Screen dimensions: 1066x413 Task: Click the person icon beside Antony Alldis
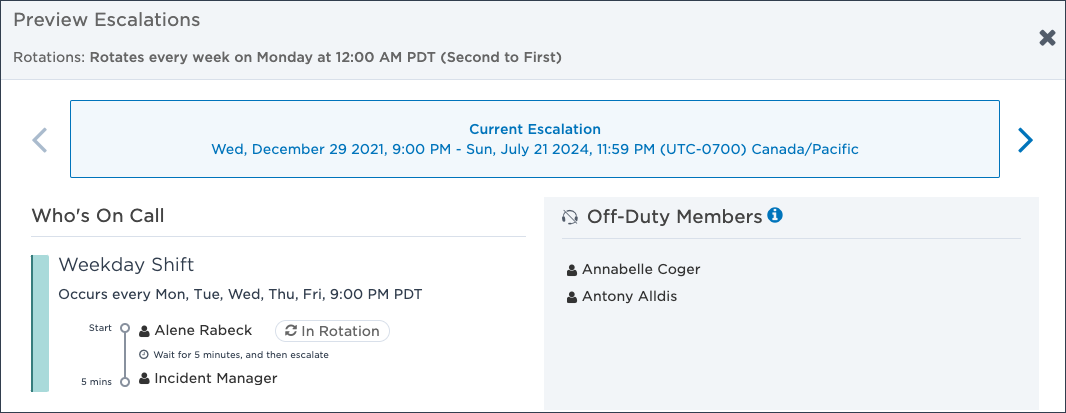572,297
